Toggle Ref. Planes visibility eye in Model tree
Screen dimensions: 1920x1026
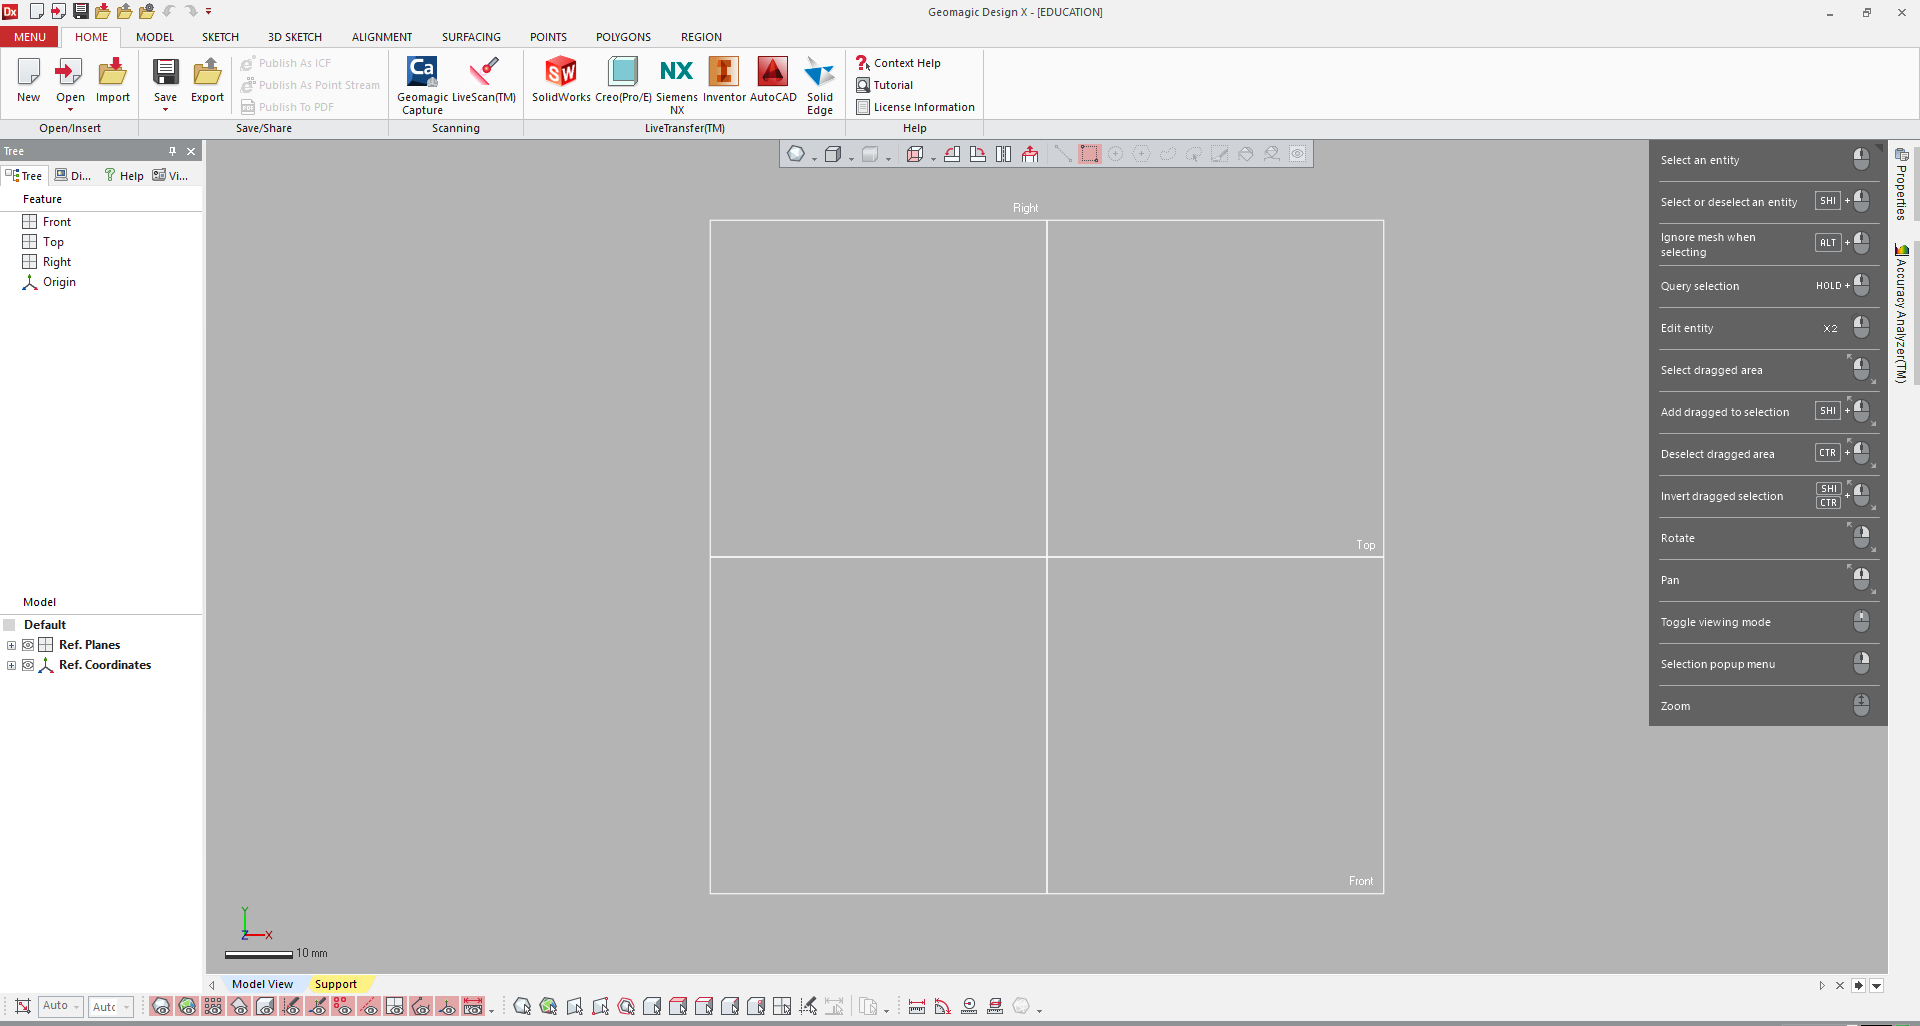[x=28, y=645]
